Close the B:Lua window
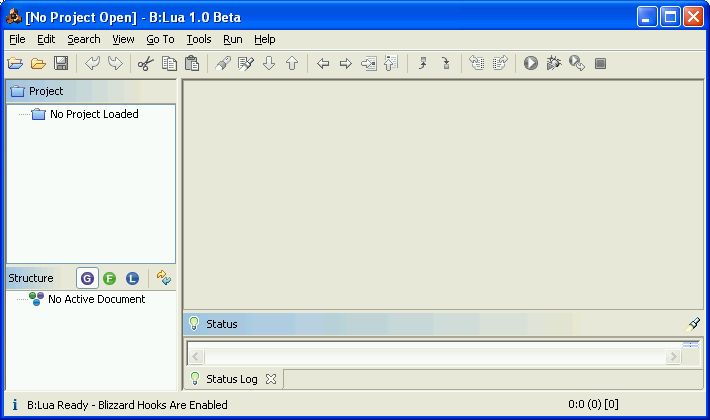 pos(693,17)
